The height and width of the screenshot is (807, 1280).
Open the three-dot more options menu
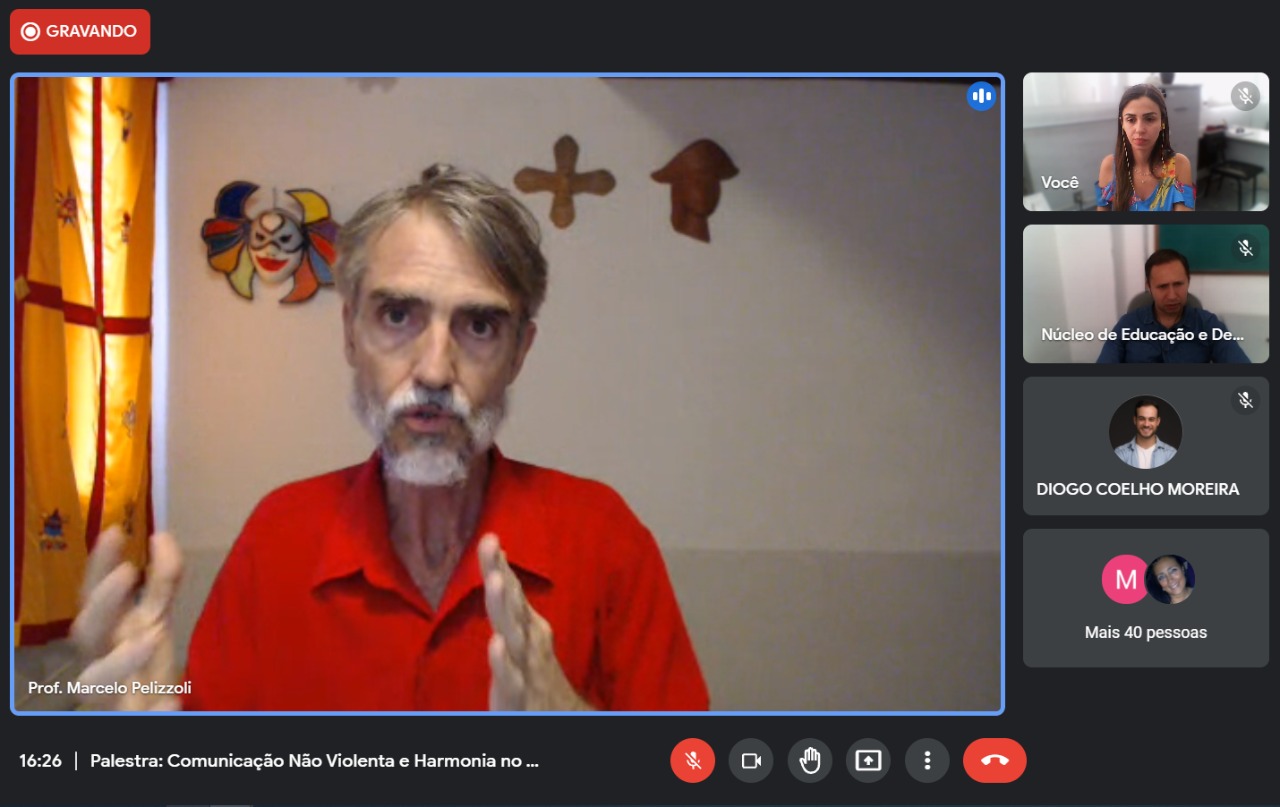click(x=927, y=761)
